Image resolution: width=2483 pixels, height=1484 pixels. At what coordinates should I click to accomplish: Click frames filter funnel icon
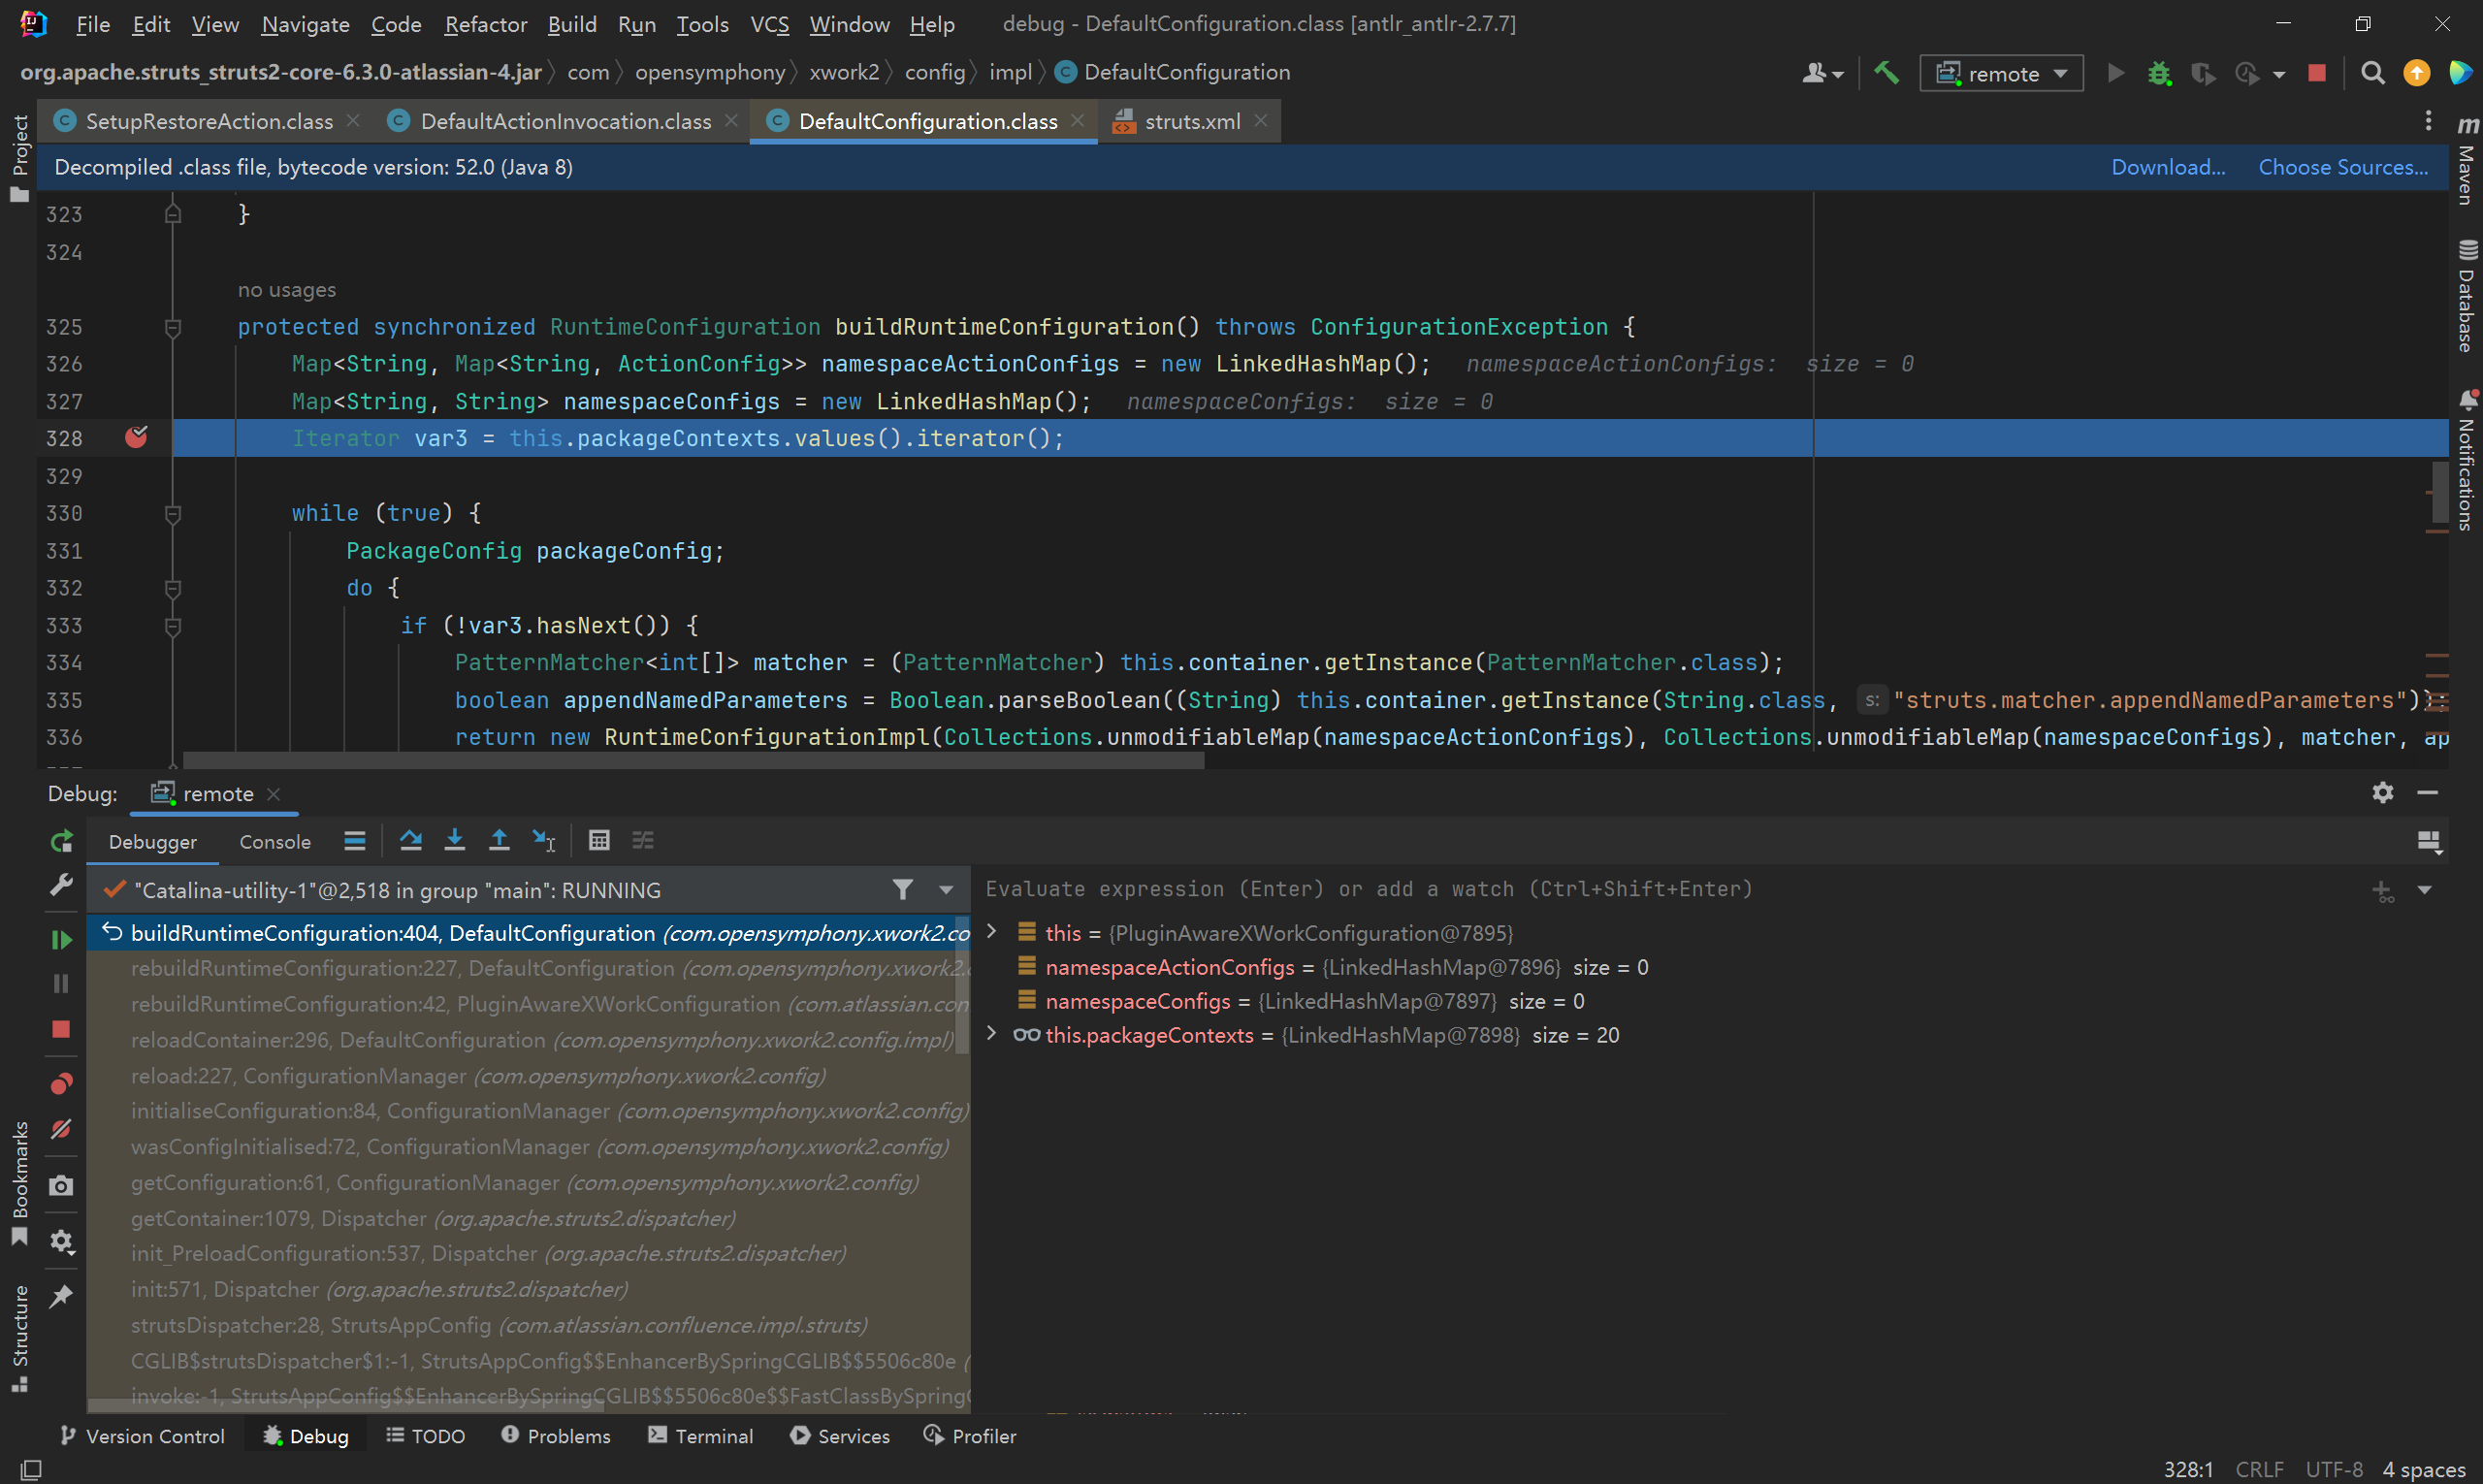click(x=902, y=889)
